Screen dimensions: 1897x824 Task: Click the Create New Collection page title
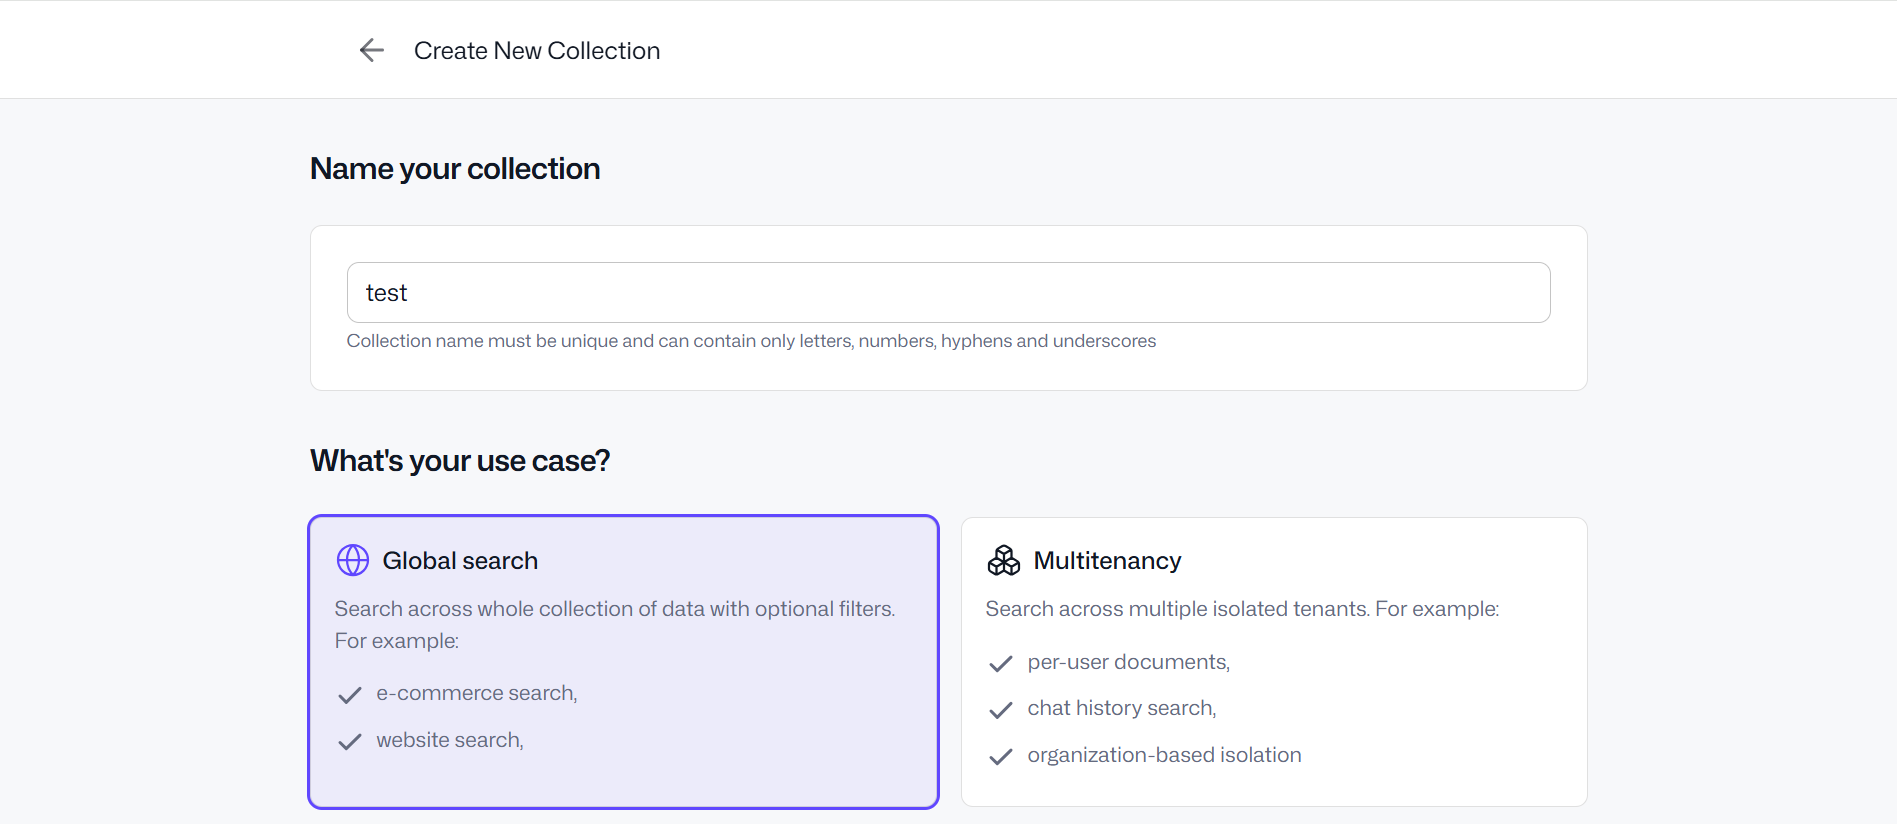[x=537, y=51]
